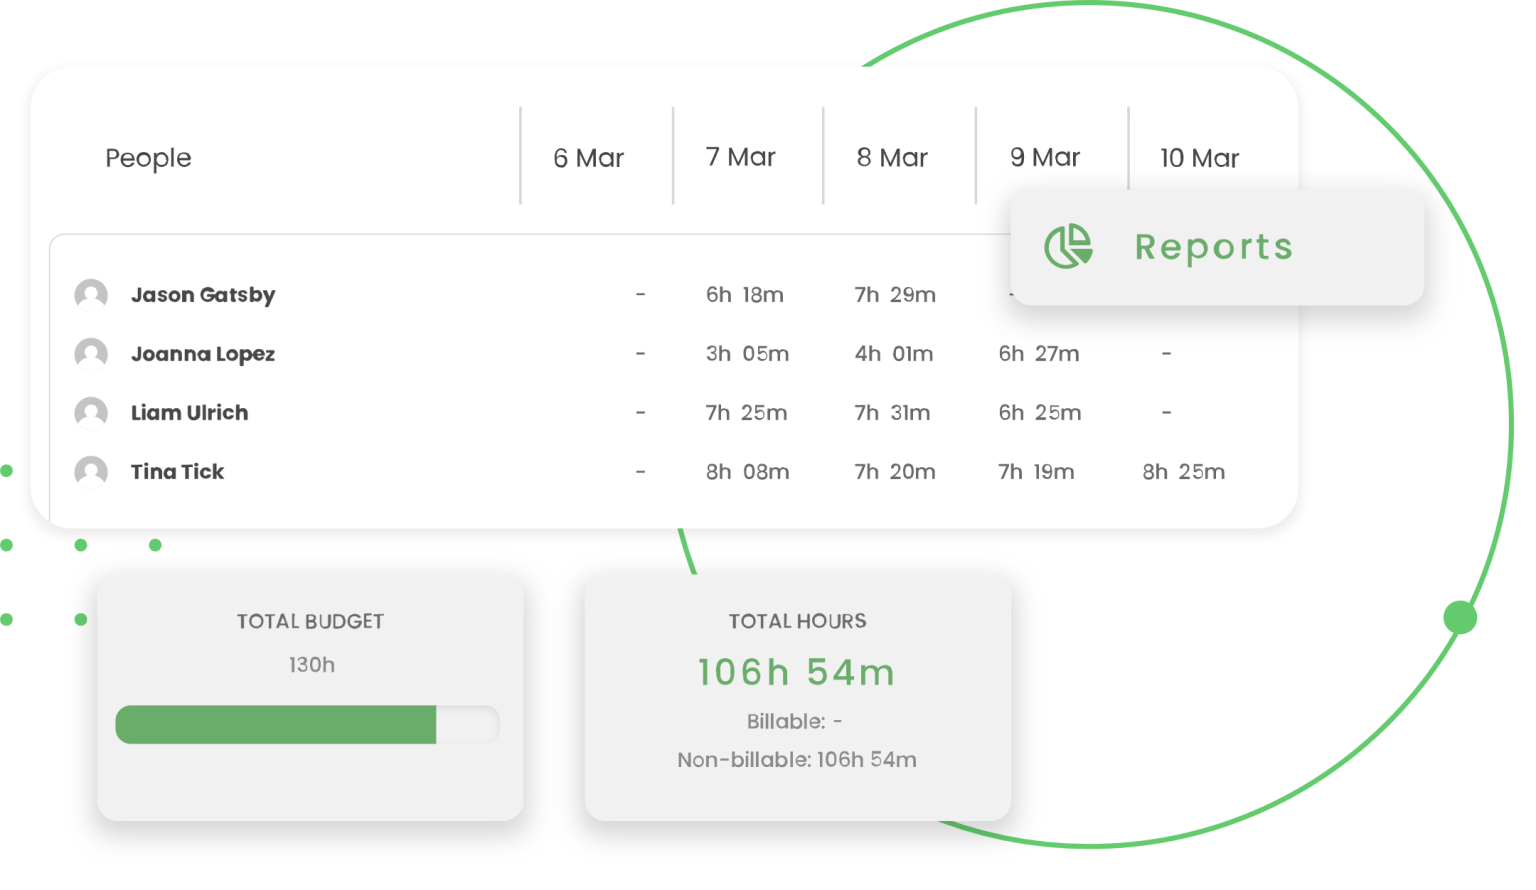Toggle Non-billable hours display

coord(797,759)
